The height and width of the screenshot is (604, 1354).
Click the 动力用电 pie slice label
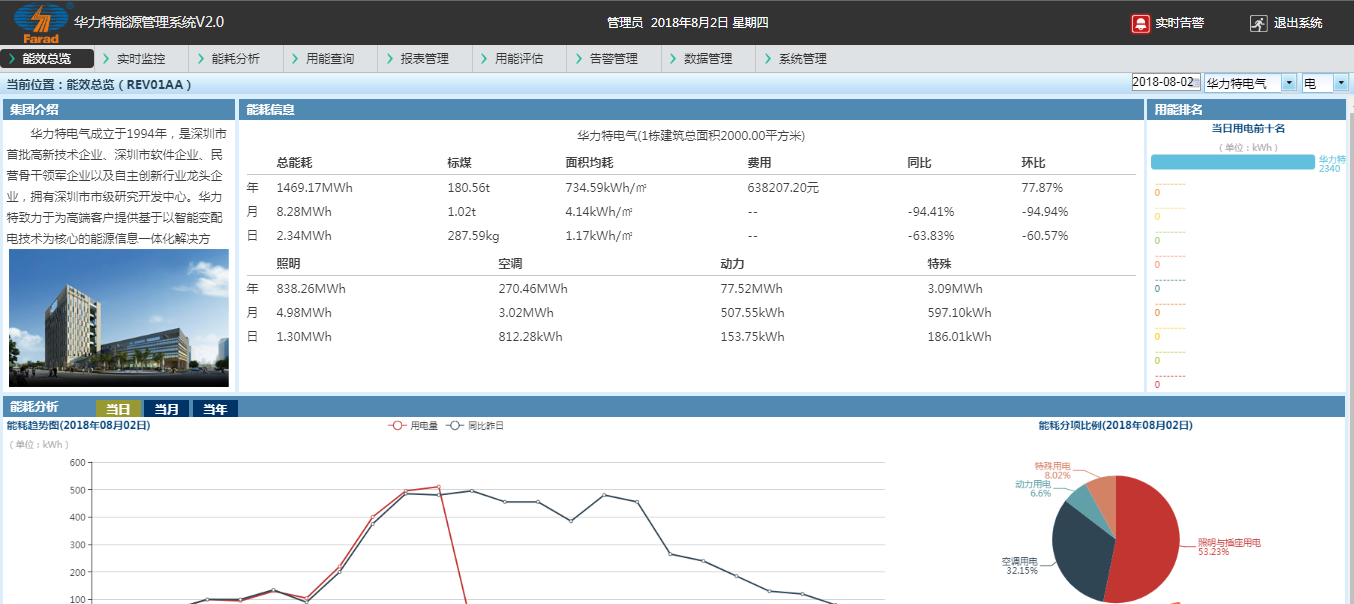[1033, 488]
